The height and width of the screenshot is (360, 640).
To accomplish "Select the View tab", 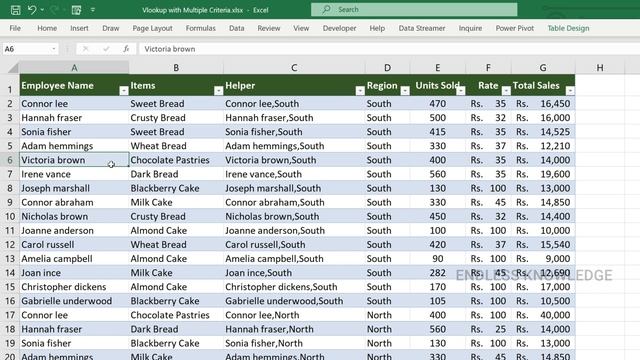I will coord(301,28).
